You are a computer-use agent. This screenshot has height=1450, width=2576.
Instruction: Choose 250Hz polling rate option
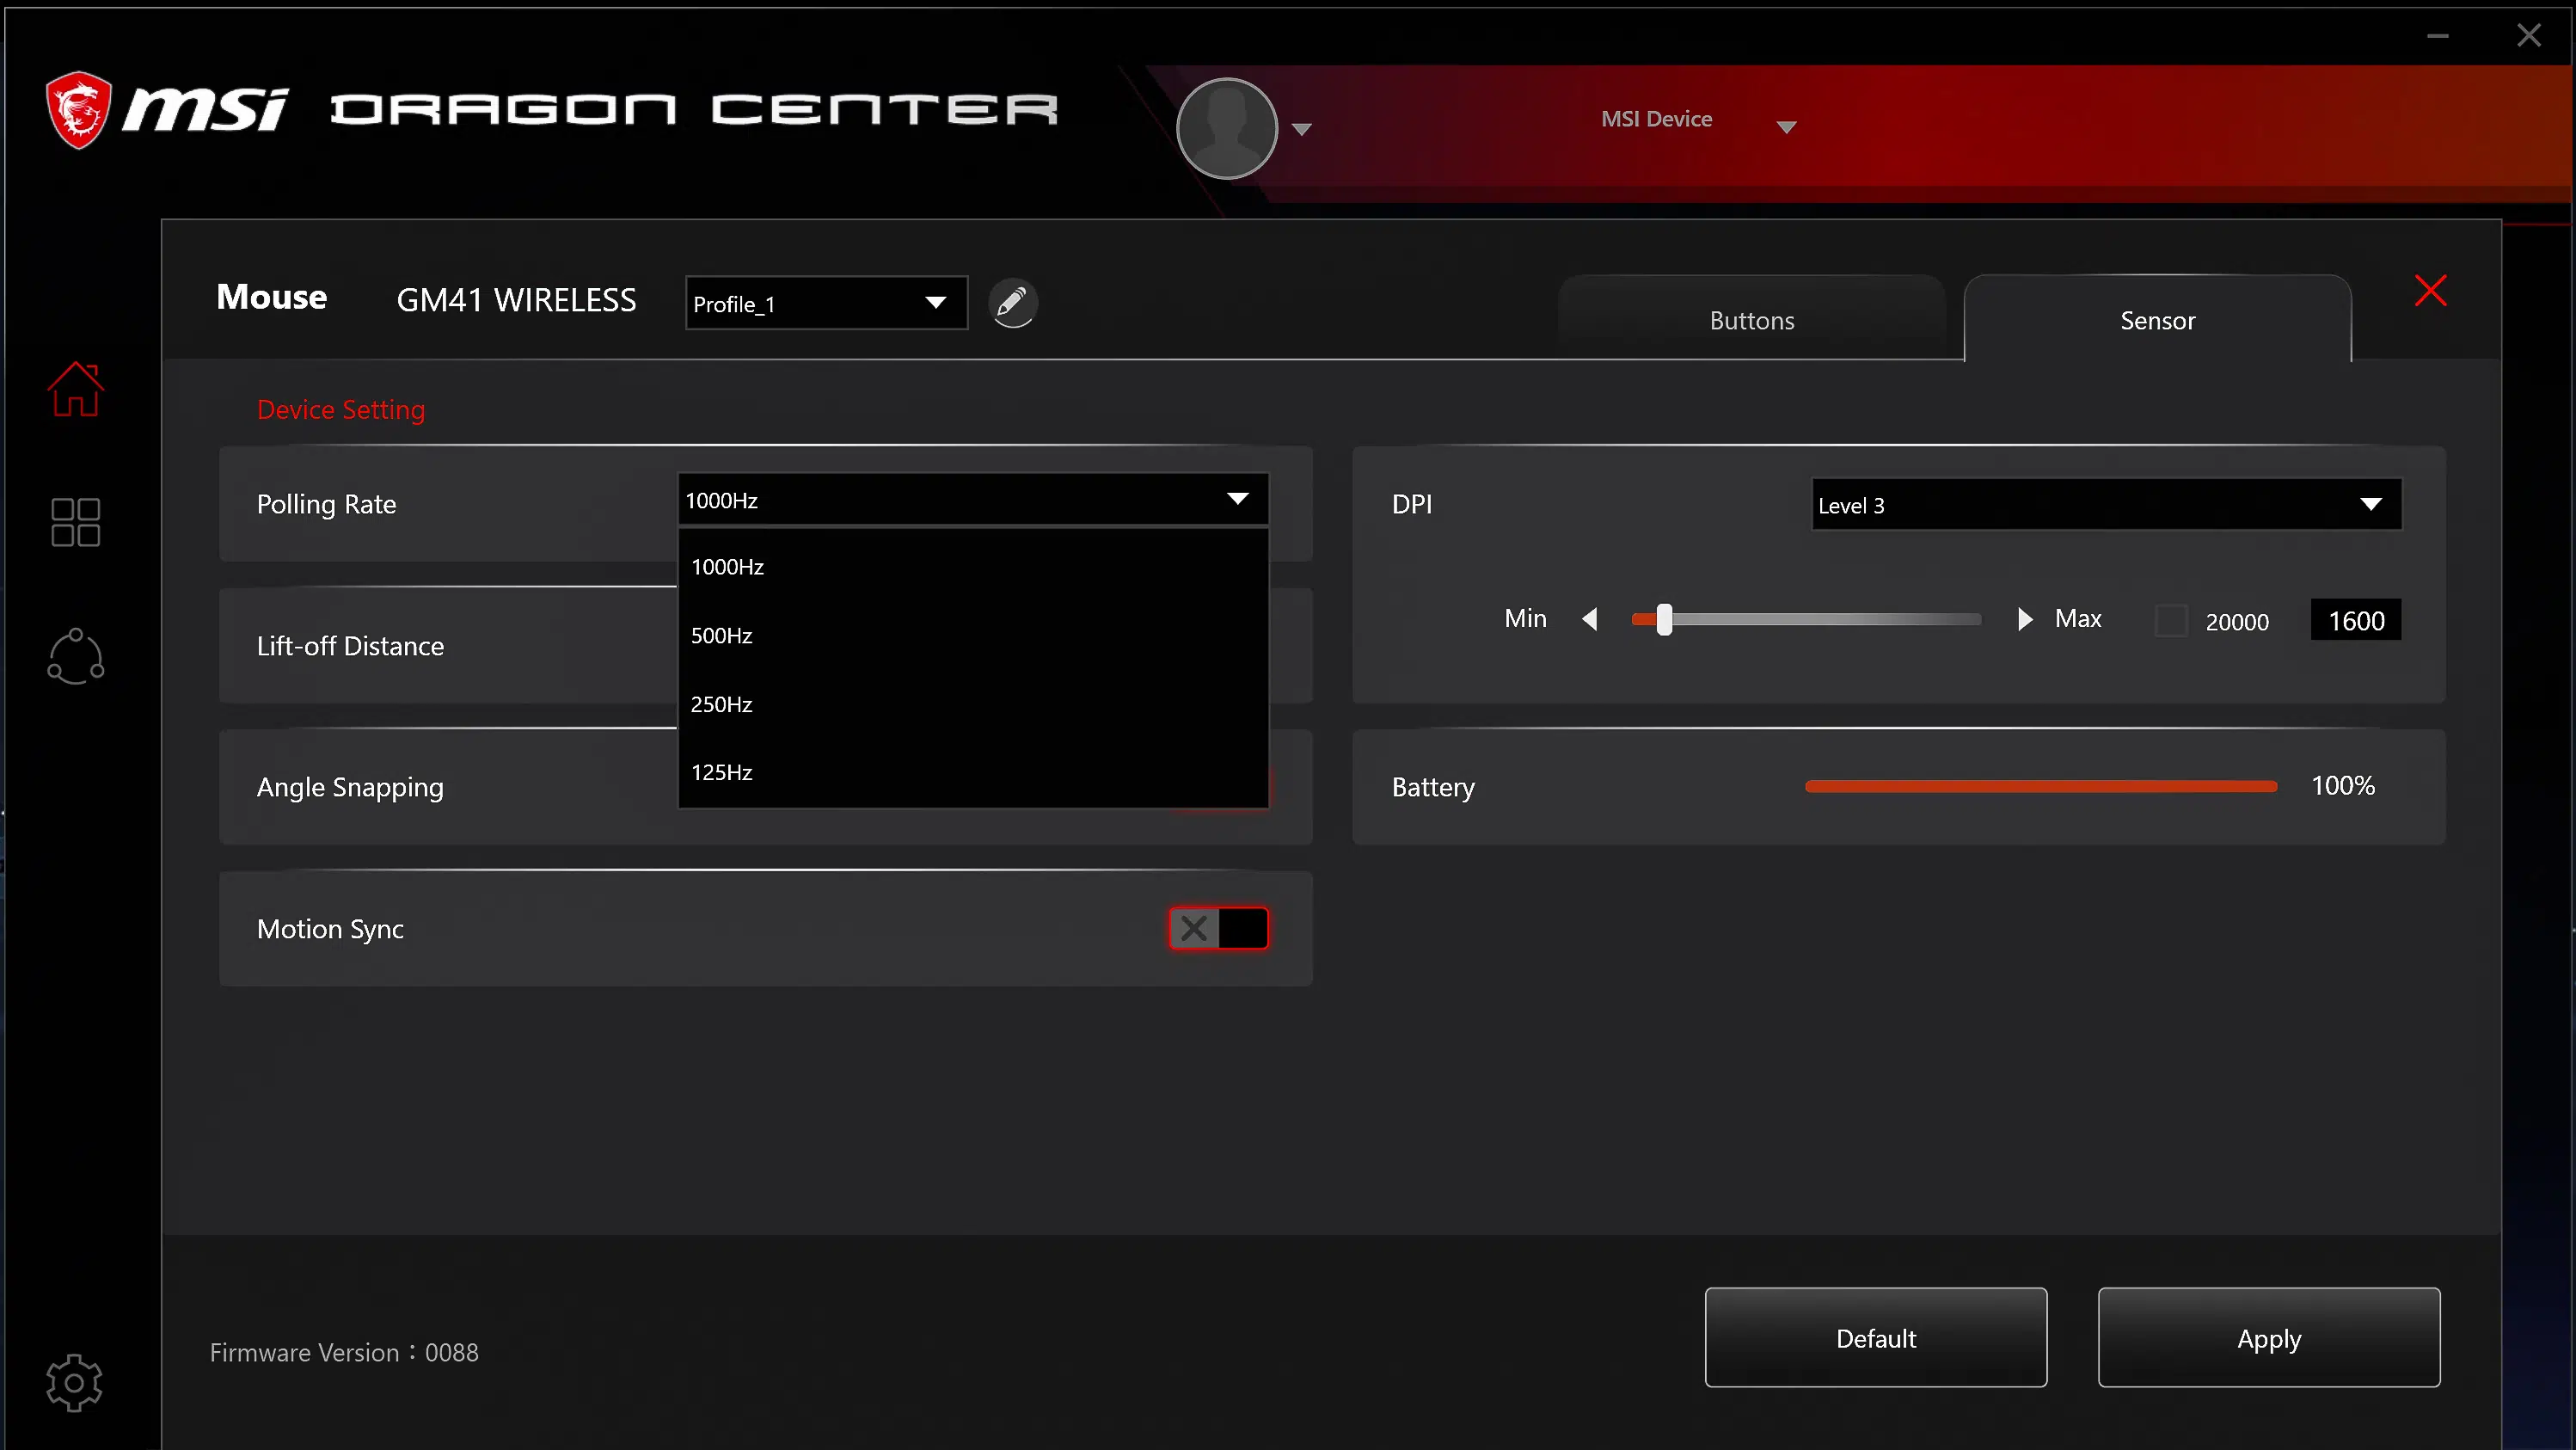pyautogui.click(x=973, y=704)
